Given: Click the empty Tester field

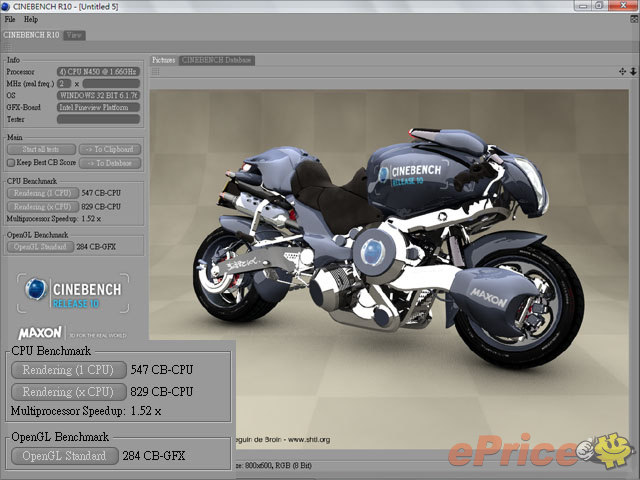Looking at the screenshot, I should click(x=98, y=119).
